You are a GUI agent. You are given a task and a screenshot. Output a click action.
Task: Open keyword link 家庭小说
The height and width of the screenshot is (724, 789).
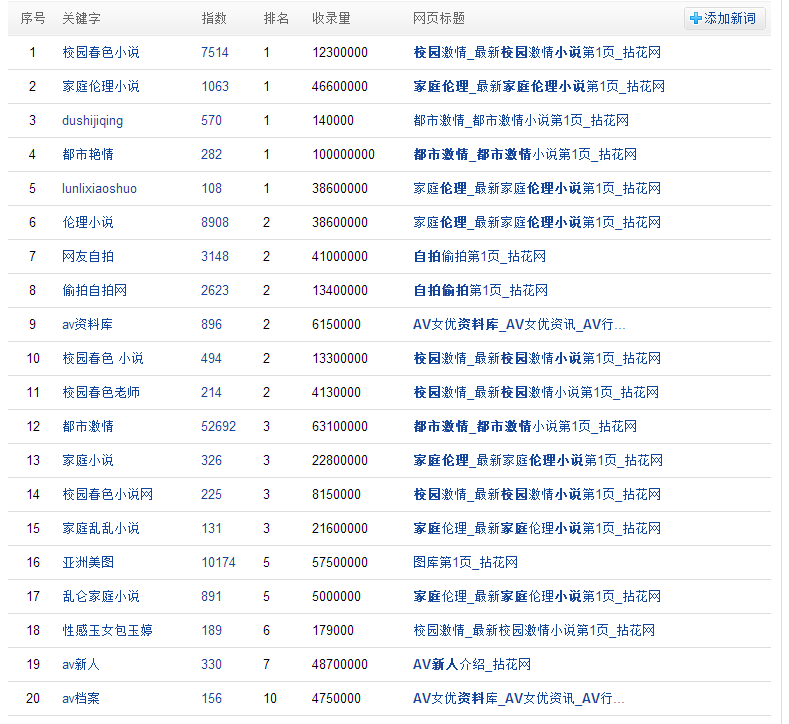pyautogui.click(x=88, y=460)
